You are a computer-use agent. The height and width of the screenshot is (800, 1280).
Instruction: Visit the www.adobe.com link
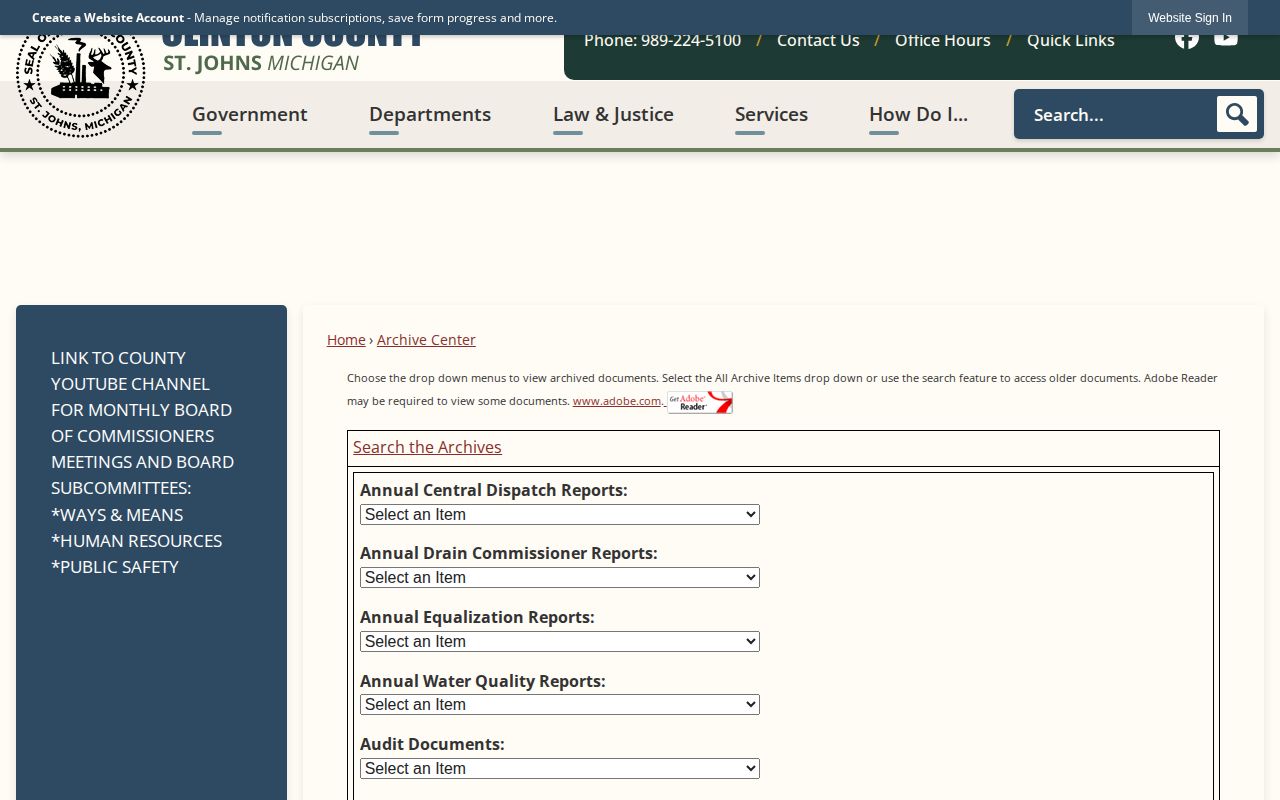point(617,401)
